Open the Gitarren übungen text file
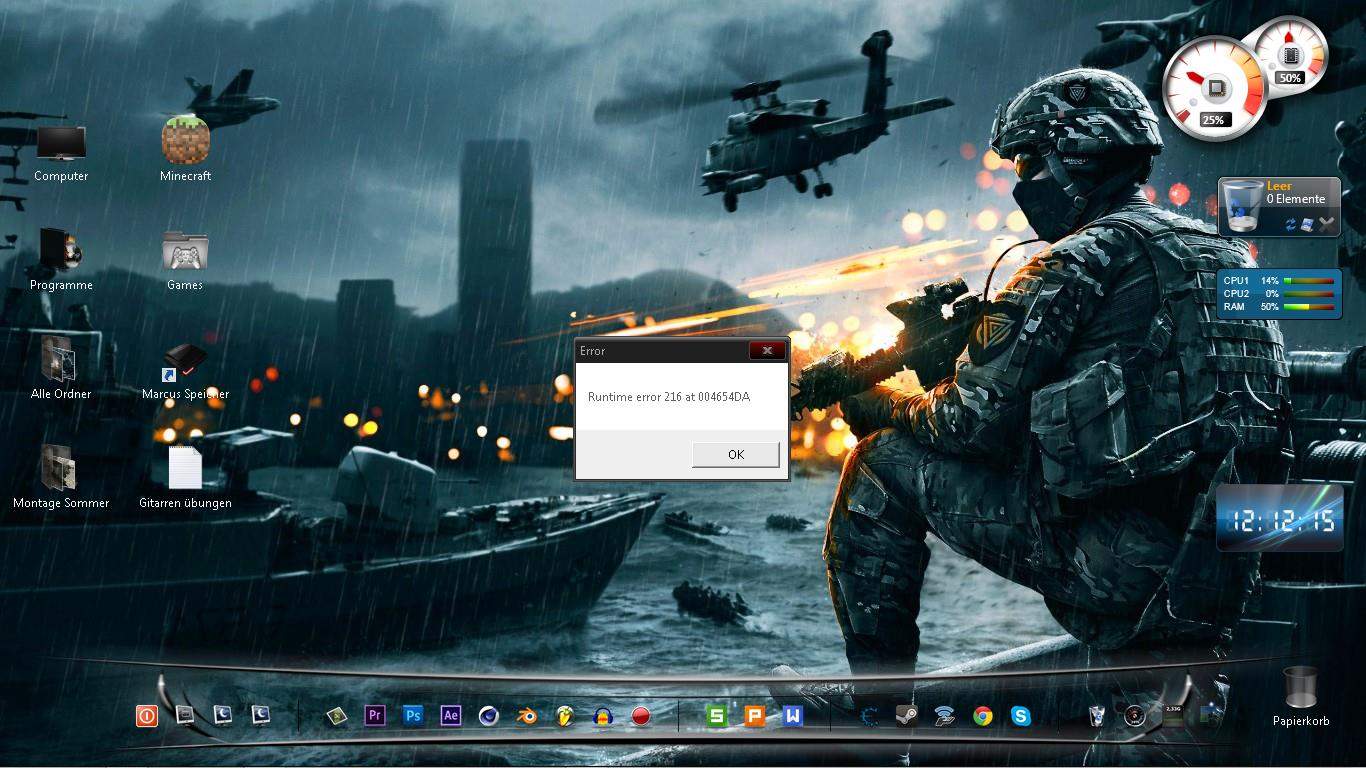Image resolution: width=1366 pixels, height=768 pixels. point(186,479)
